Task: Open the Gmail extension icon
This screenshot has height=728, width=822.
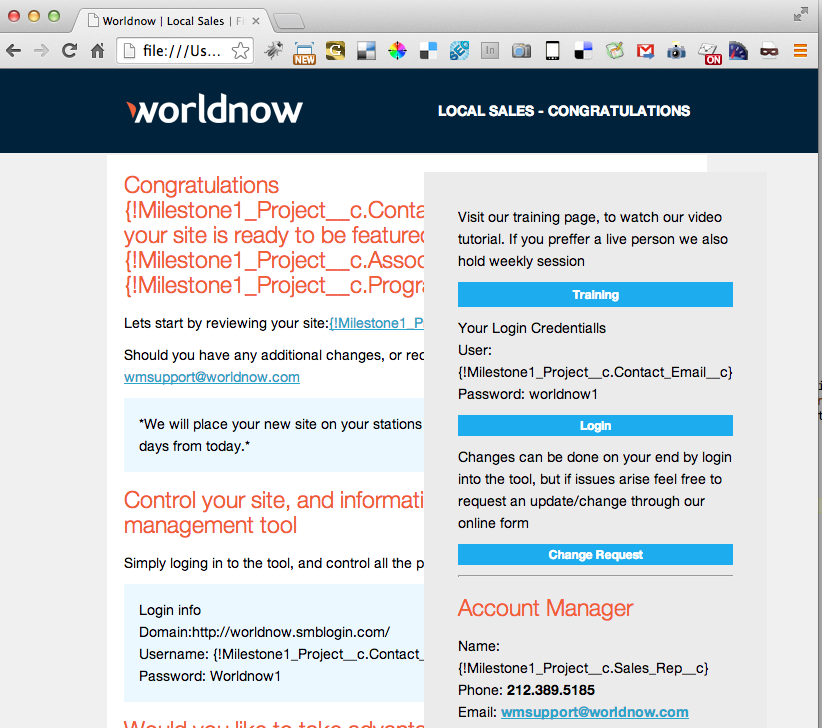Action: point(645,51)
